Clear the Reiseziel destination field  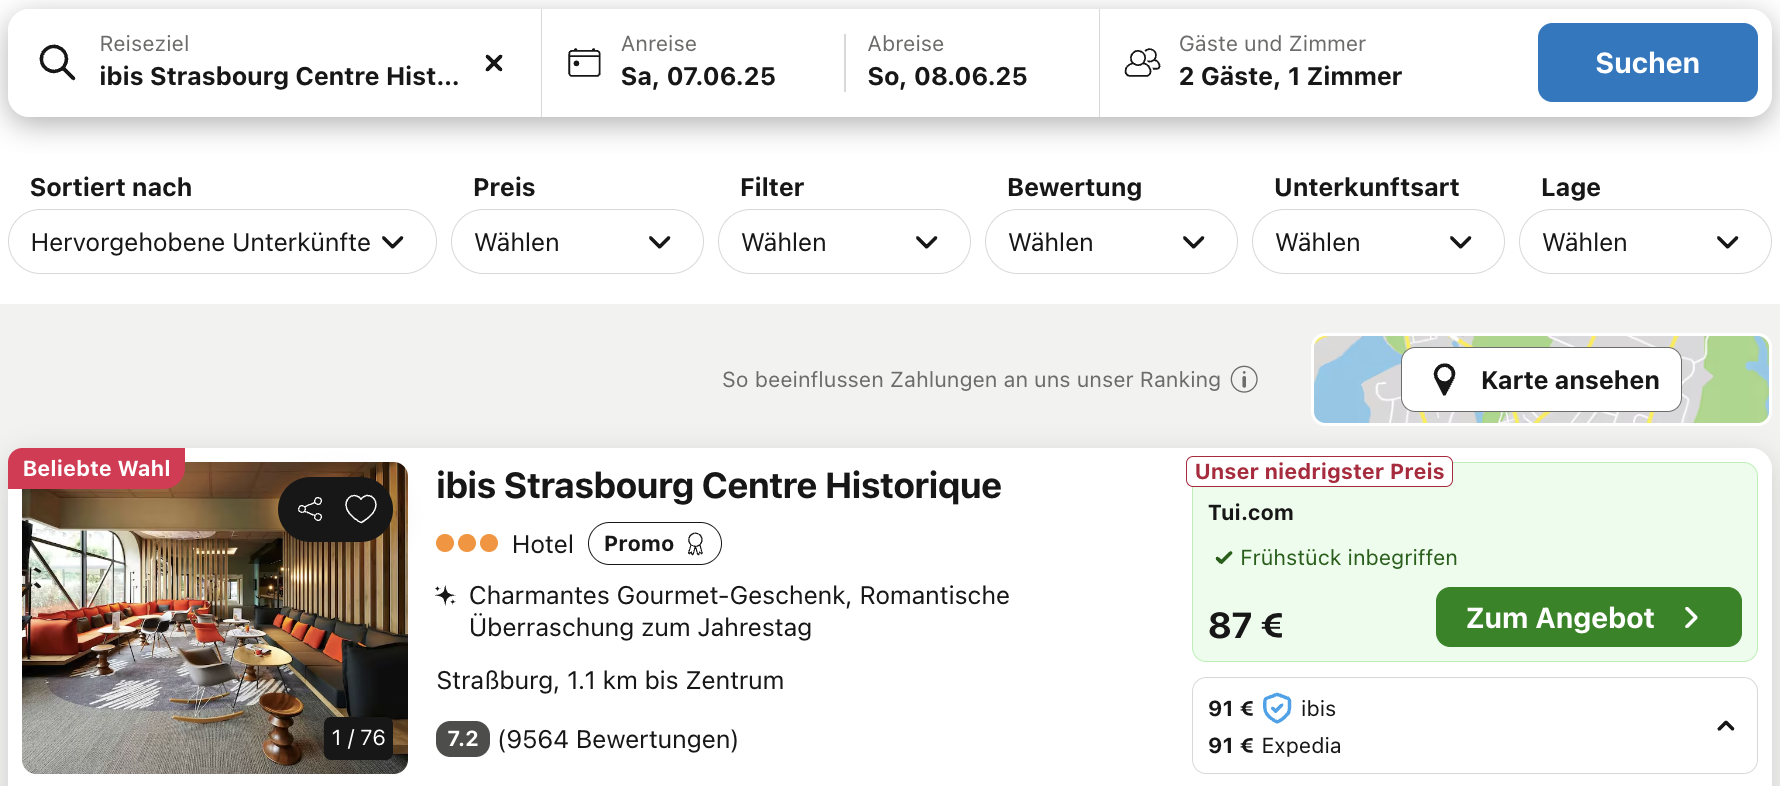494,63
